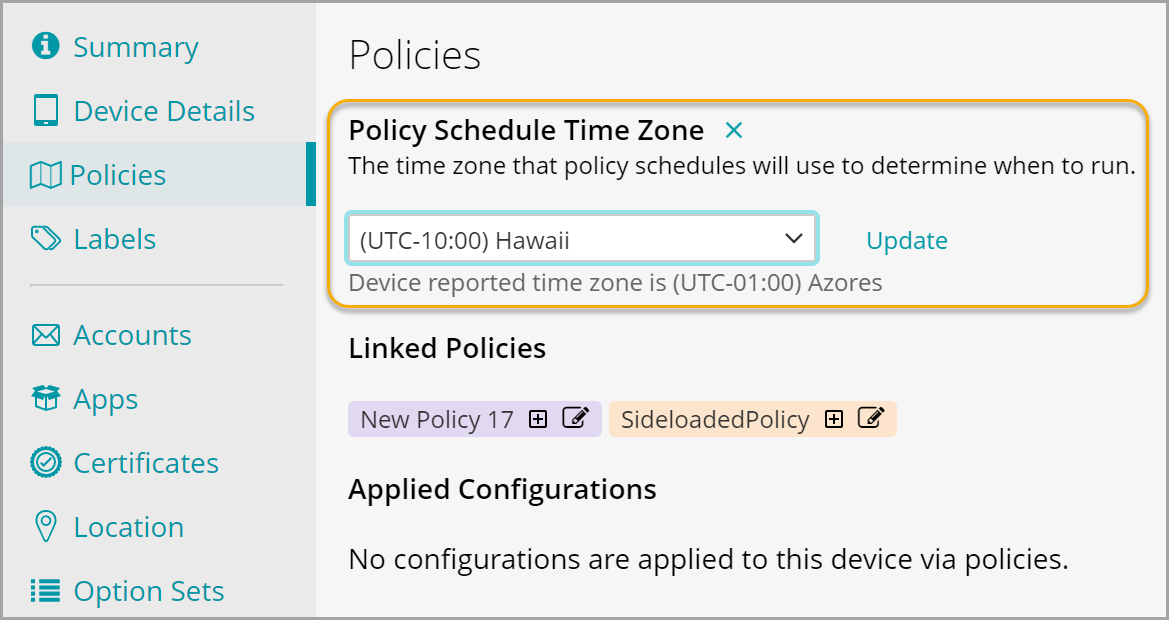Expand SideloadedPolicy details
1169x620 pixels.
[834, 419]
